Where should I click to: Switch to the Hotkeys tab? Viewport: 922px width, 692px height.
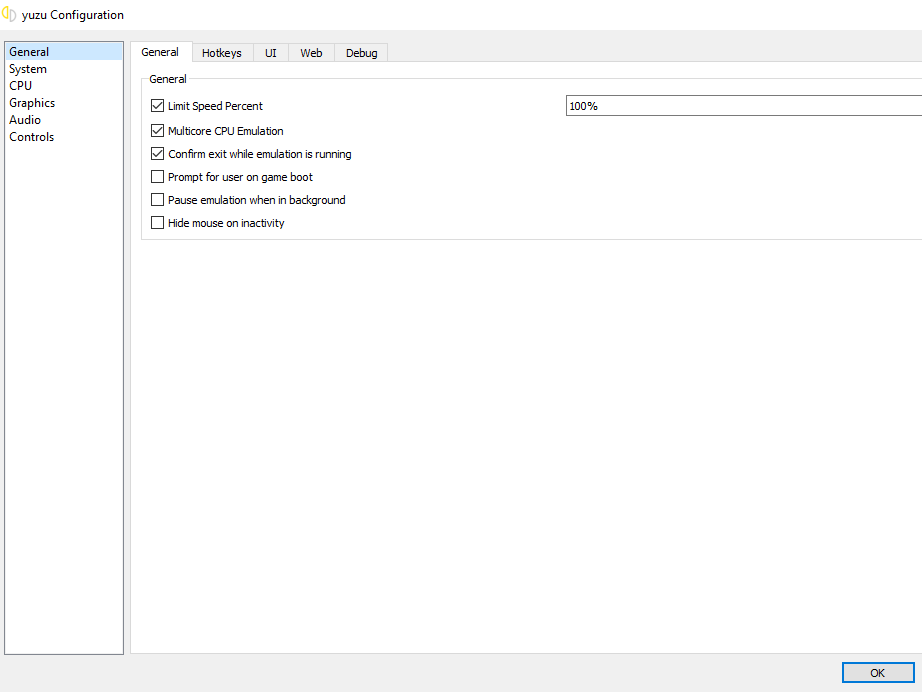pos(222,53)
